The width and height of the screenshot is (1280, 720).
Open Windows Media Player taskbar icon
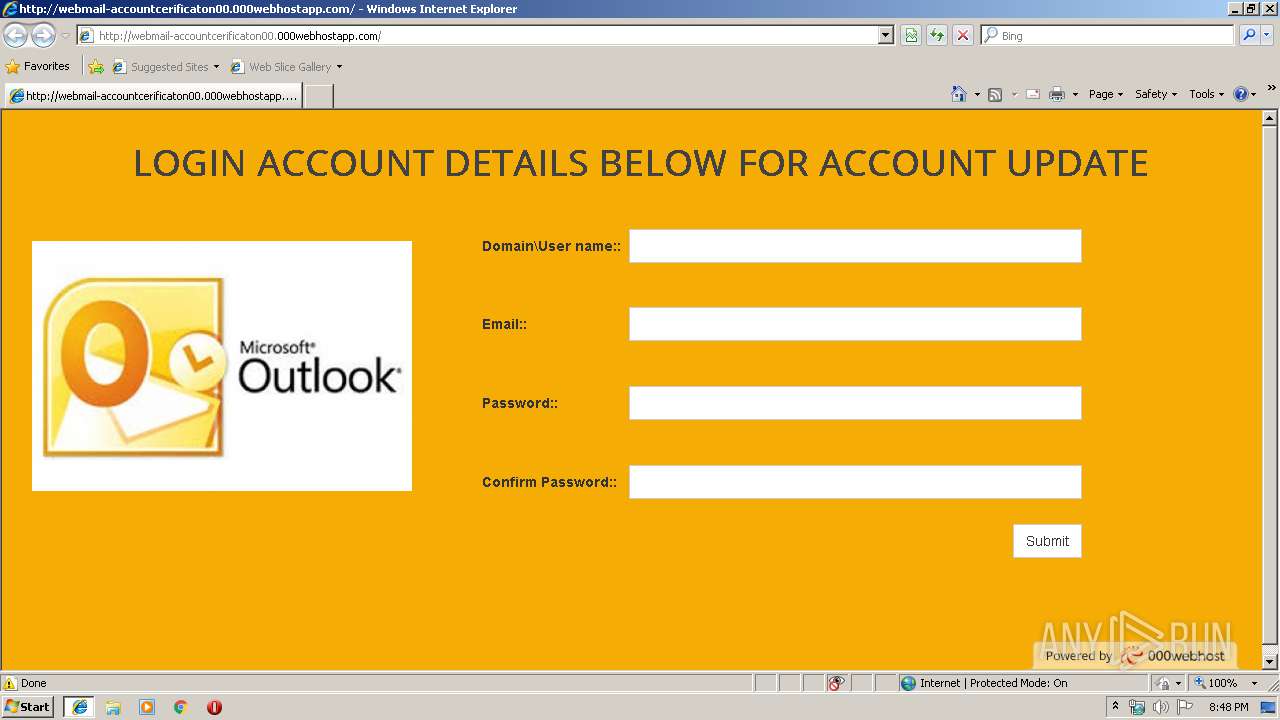pyautogui.click(x=147, y=707)
